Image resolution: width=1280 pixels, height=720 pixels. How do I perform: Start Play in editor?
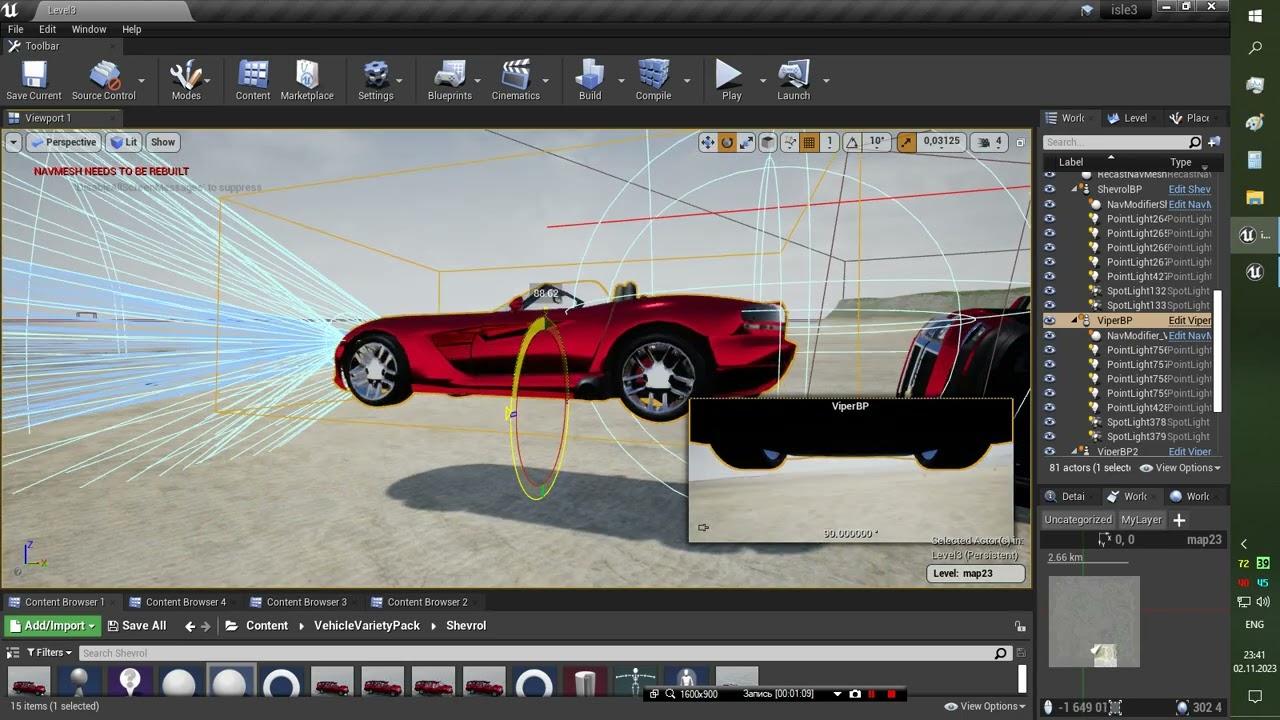coord(731,80)
